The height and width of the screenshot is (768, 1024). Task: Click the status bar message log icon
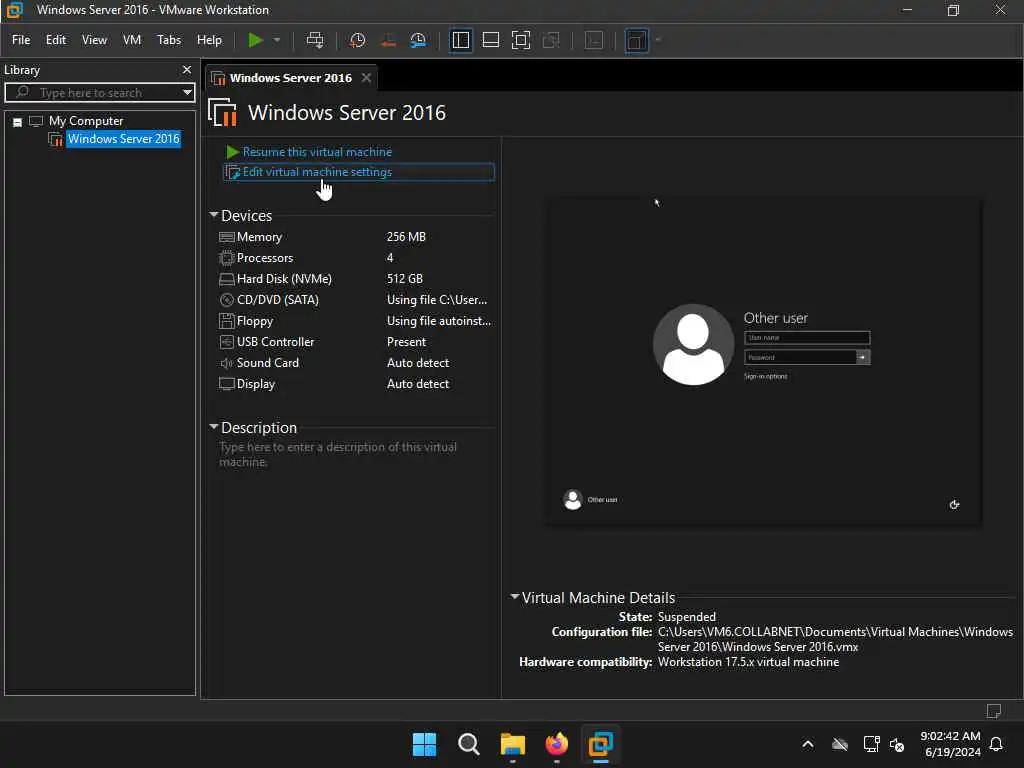[x=993, y=711]
